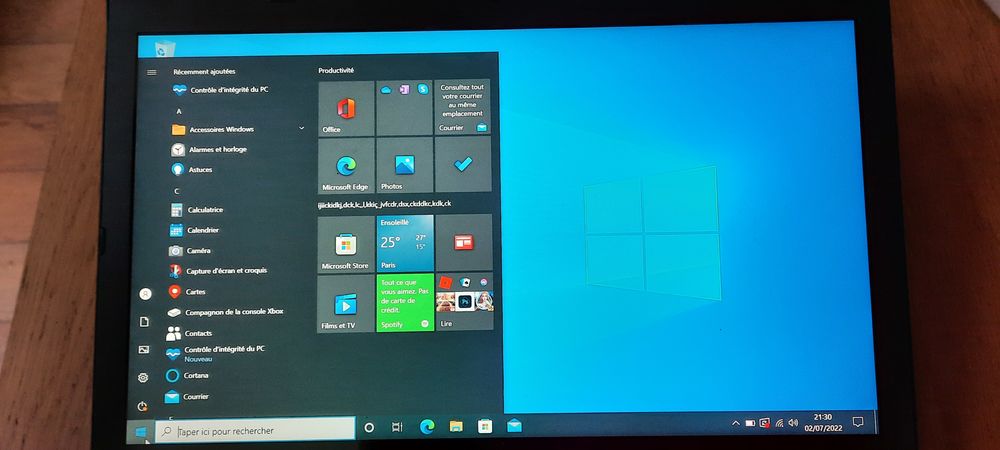Open the volume speaker tray icon
Screen dimensions: 1000x450
793,423
